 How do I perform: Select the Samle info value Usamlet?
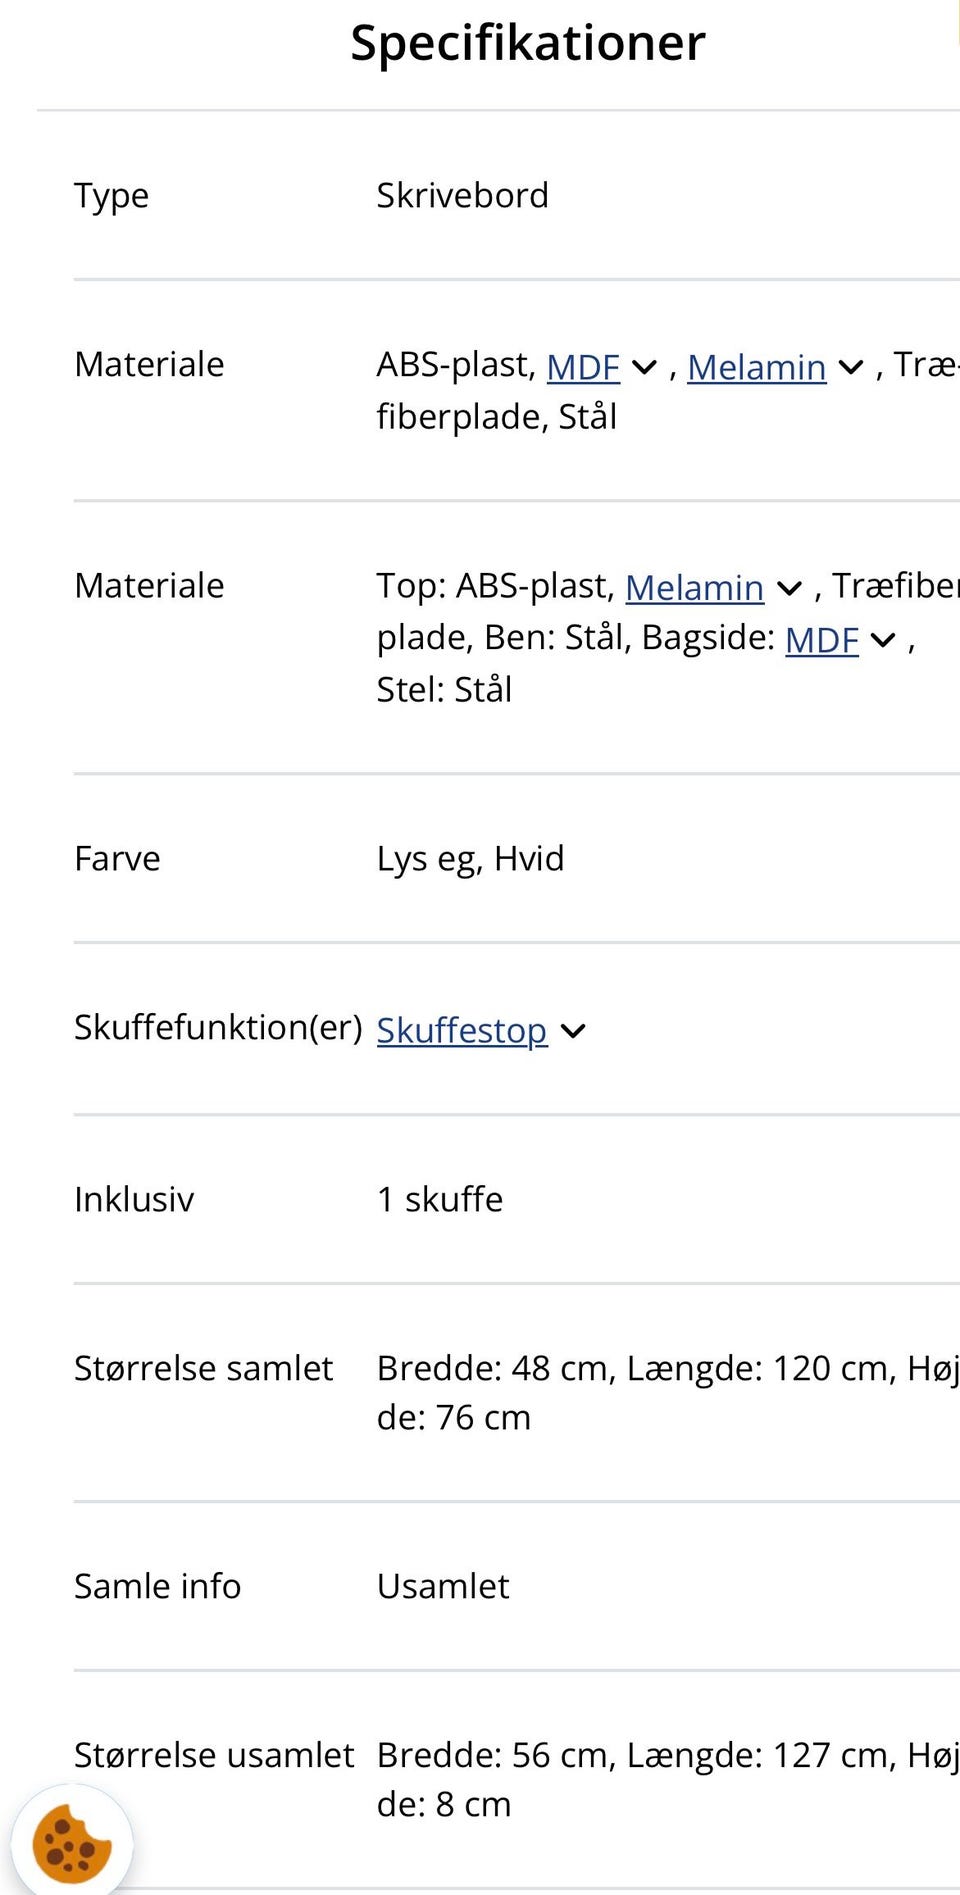[x=443, y=1586]
